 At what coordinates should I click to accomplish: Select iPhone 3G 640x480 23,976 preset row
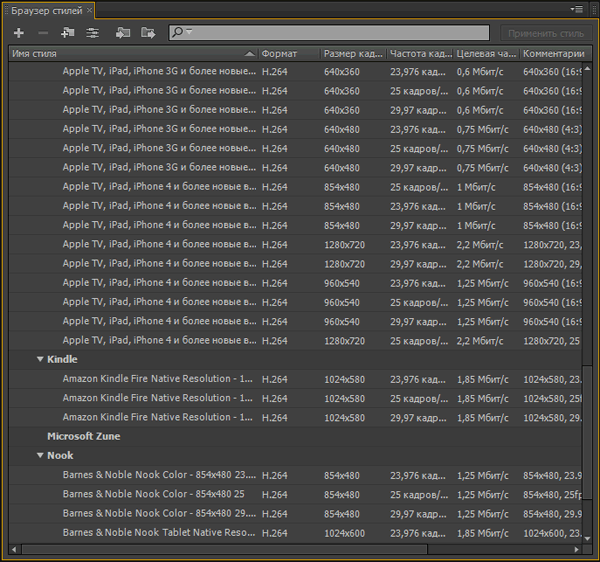click(x=295, y=129)
